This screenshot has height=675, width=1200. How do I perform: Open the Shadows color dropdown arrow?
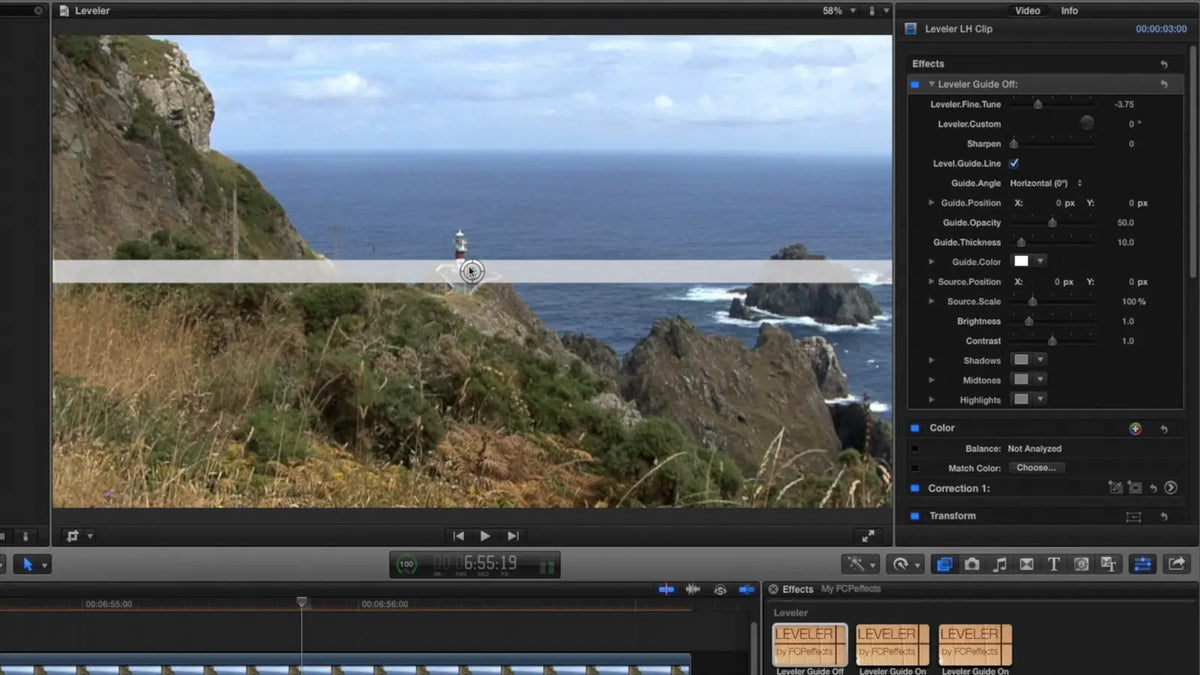(x=1040, y=360)
